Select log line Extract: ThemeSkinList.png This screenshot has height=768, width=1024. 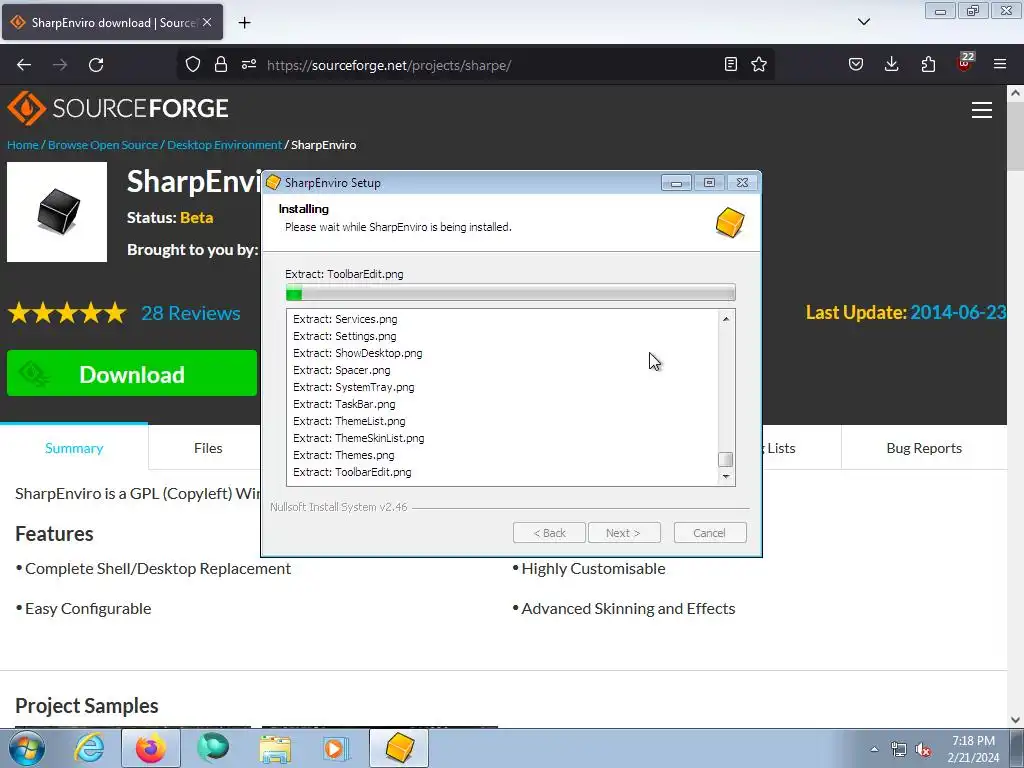point(359,438)
